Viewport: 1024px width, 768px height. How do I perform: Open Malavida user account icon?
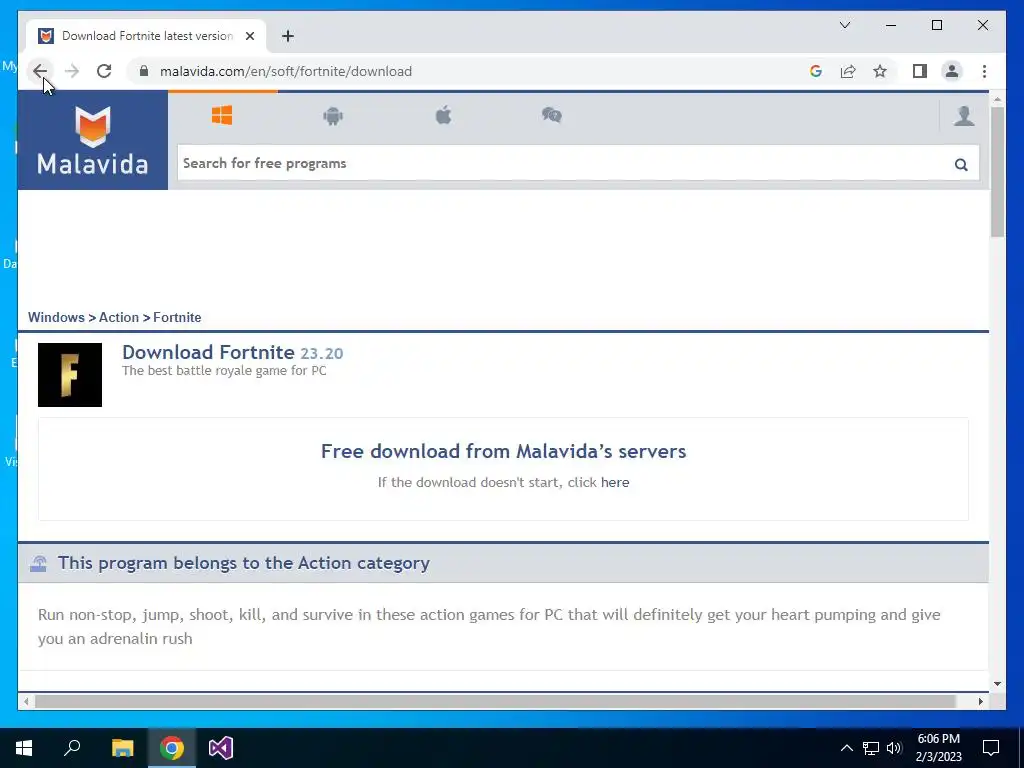click(x=964, y=116)
